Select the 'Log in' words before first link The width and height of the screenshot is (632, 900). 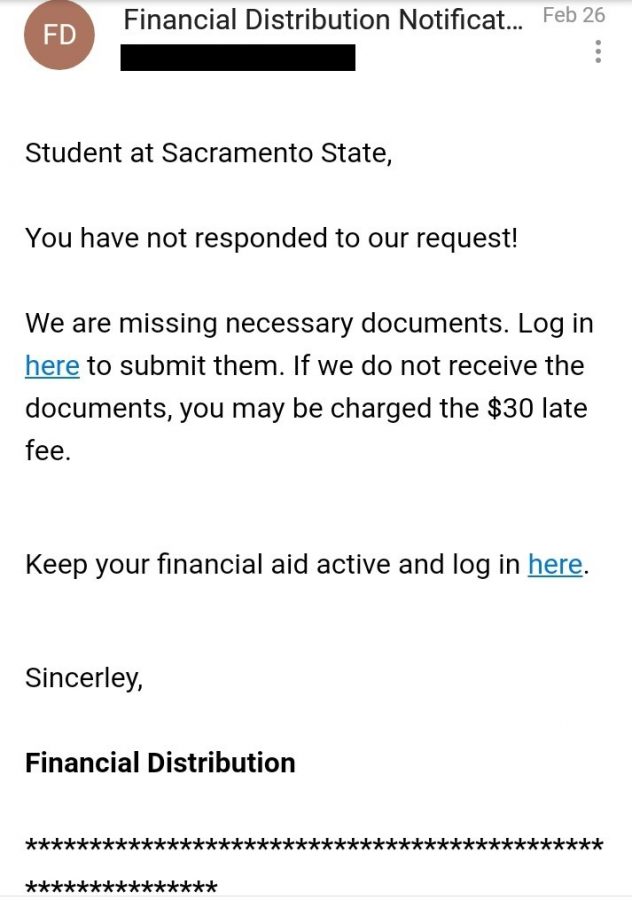click(x=556, y=324)
